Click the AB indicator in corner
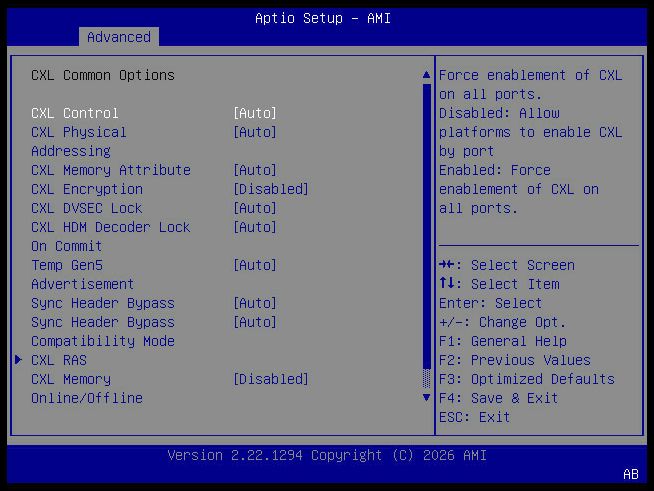 pos(631,474)
